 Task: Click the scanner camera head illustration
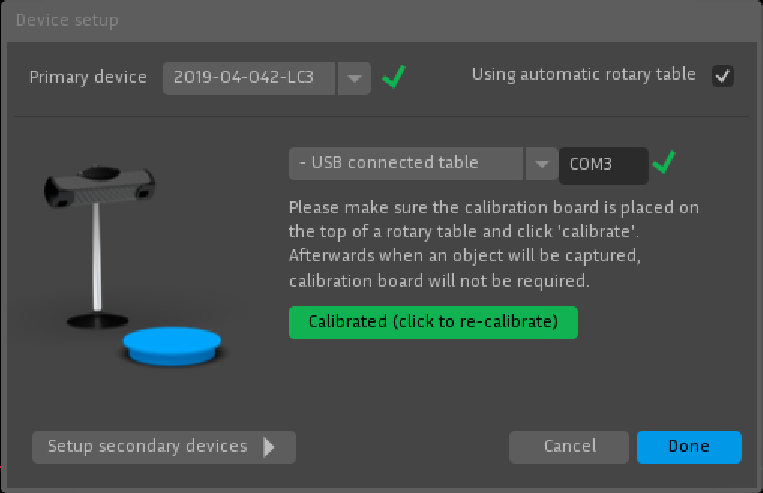point(100,186)
